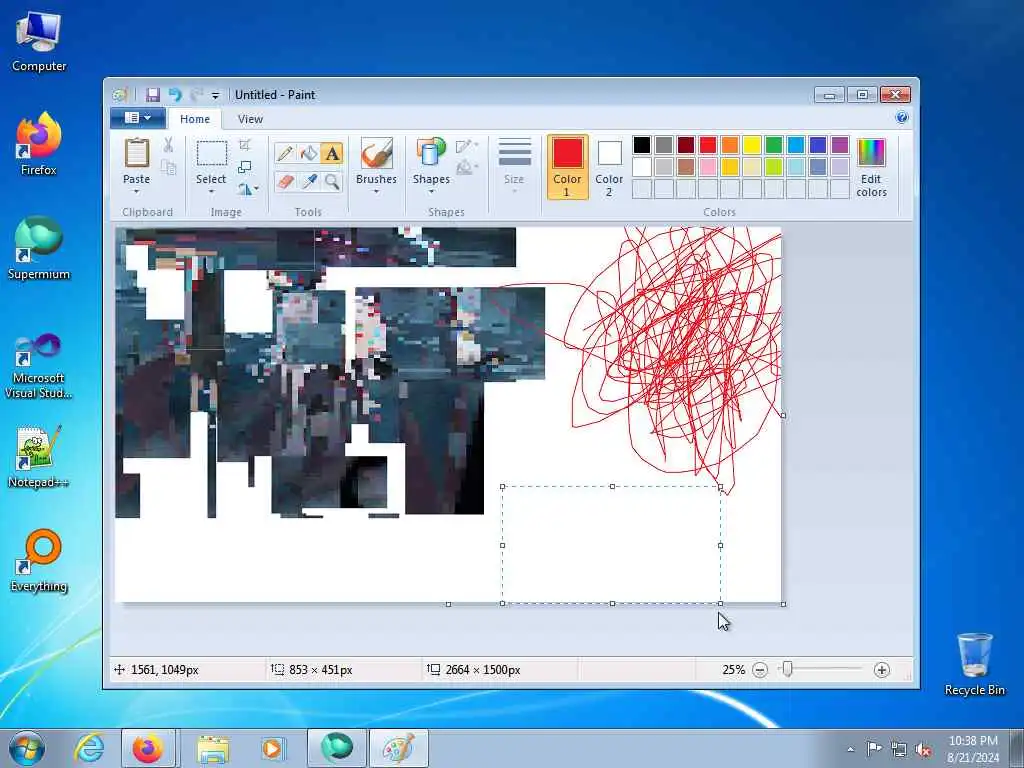Open the shape Fill dropdown

coord(467,168)
